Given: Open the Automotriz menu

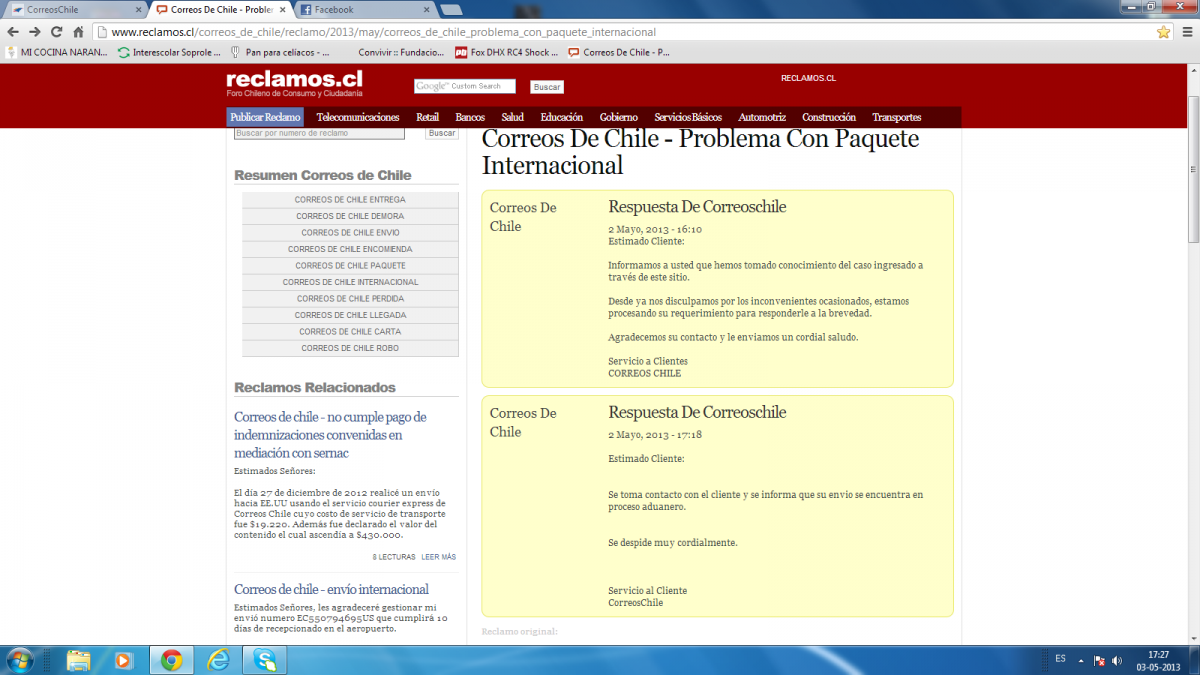Looking at the screenshot, I should click(x=762, y=117).
